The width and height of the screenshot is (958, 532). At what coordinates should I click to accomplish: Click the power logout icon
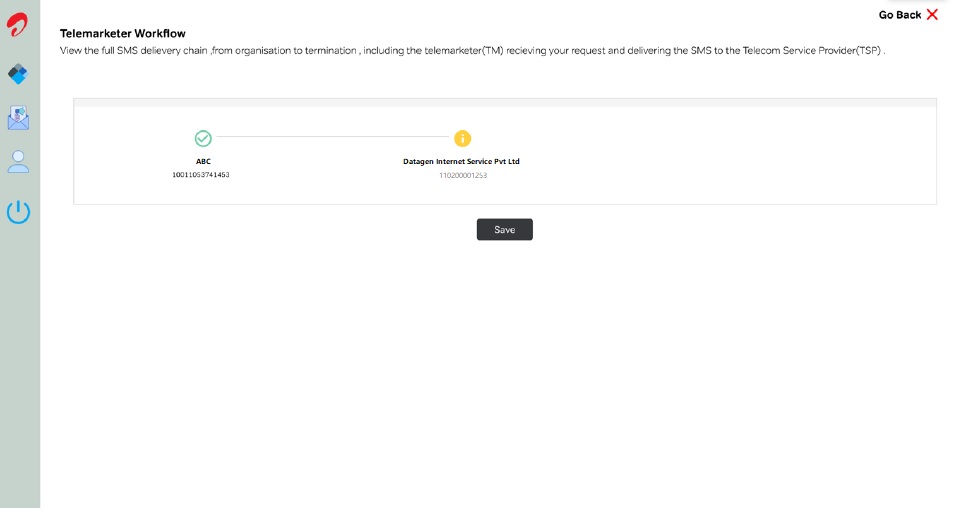pyautogui.click(x=18, y=211)
